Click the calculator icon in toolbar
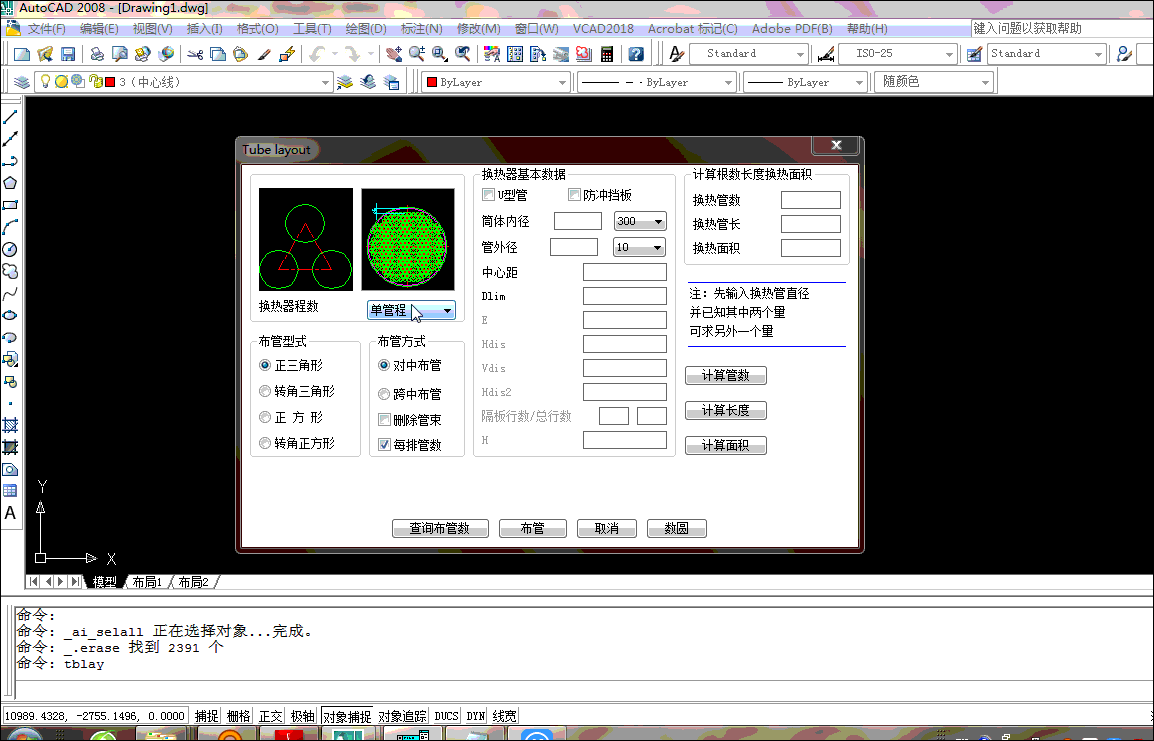This screenshot has height=741, width=1154. pyautogui.click(x=606, y=54)
